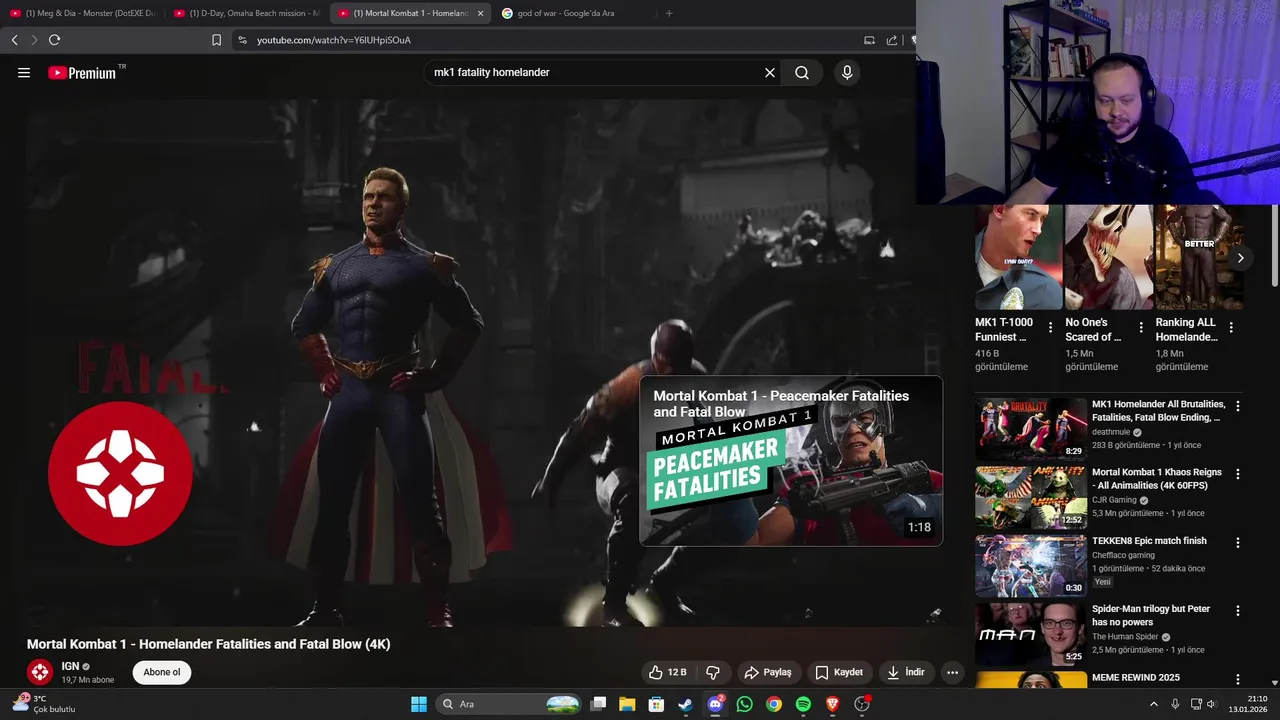Switch to the D-Day, Omaha Beach mission tab
The height and width of the screenshot is (720, 1280).
(x=246, y=13)
